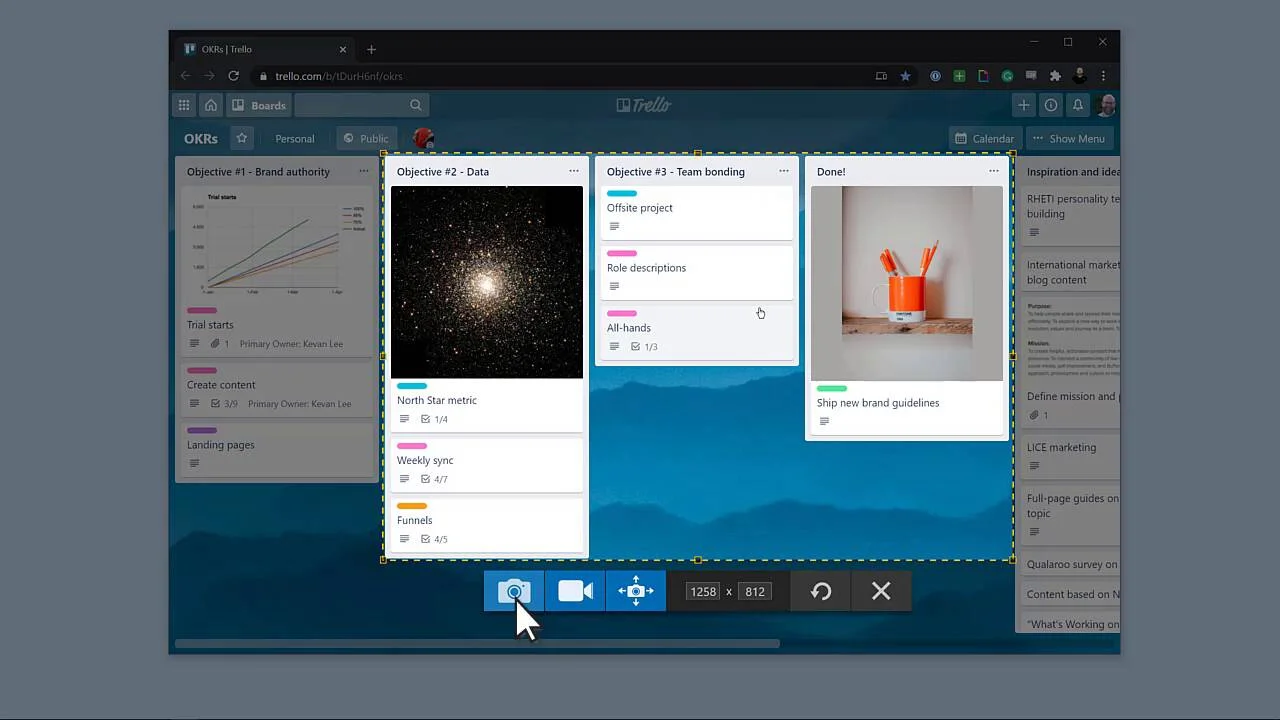This screenshot has width=1280, height=720.
Task: Open browser extensions puzzle icon
Action: point(1055,76)
